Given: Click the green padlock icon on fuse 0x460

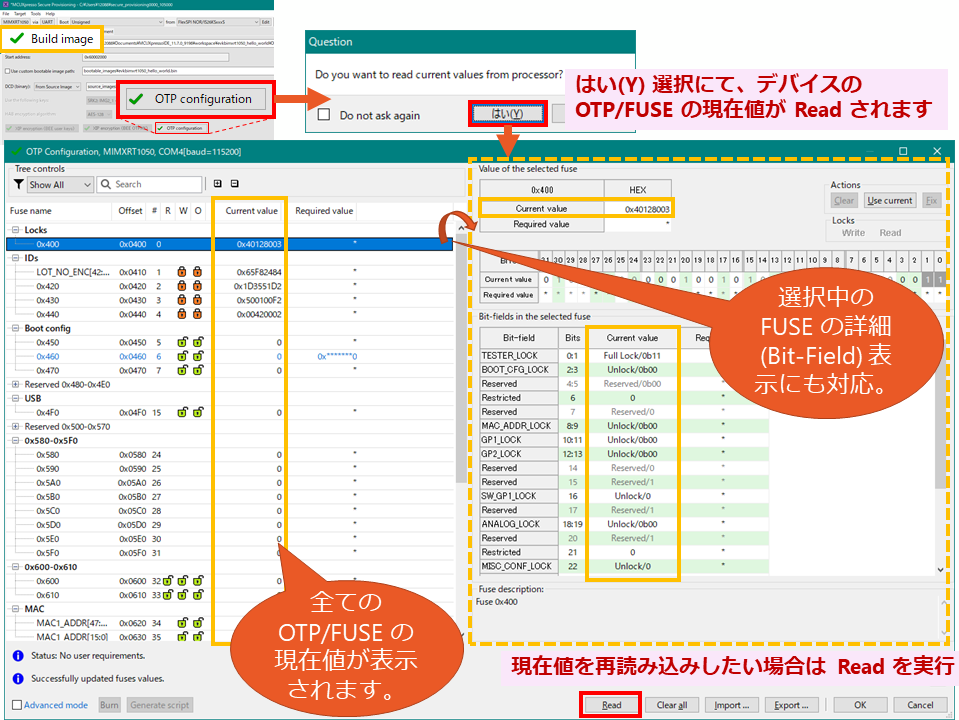Looking at the screenshot, I should tap(181, 356).
